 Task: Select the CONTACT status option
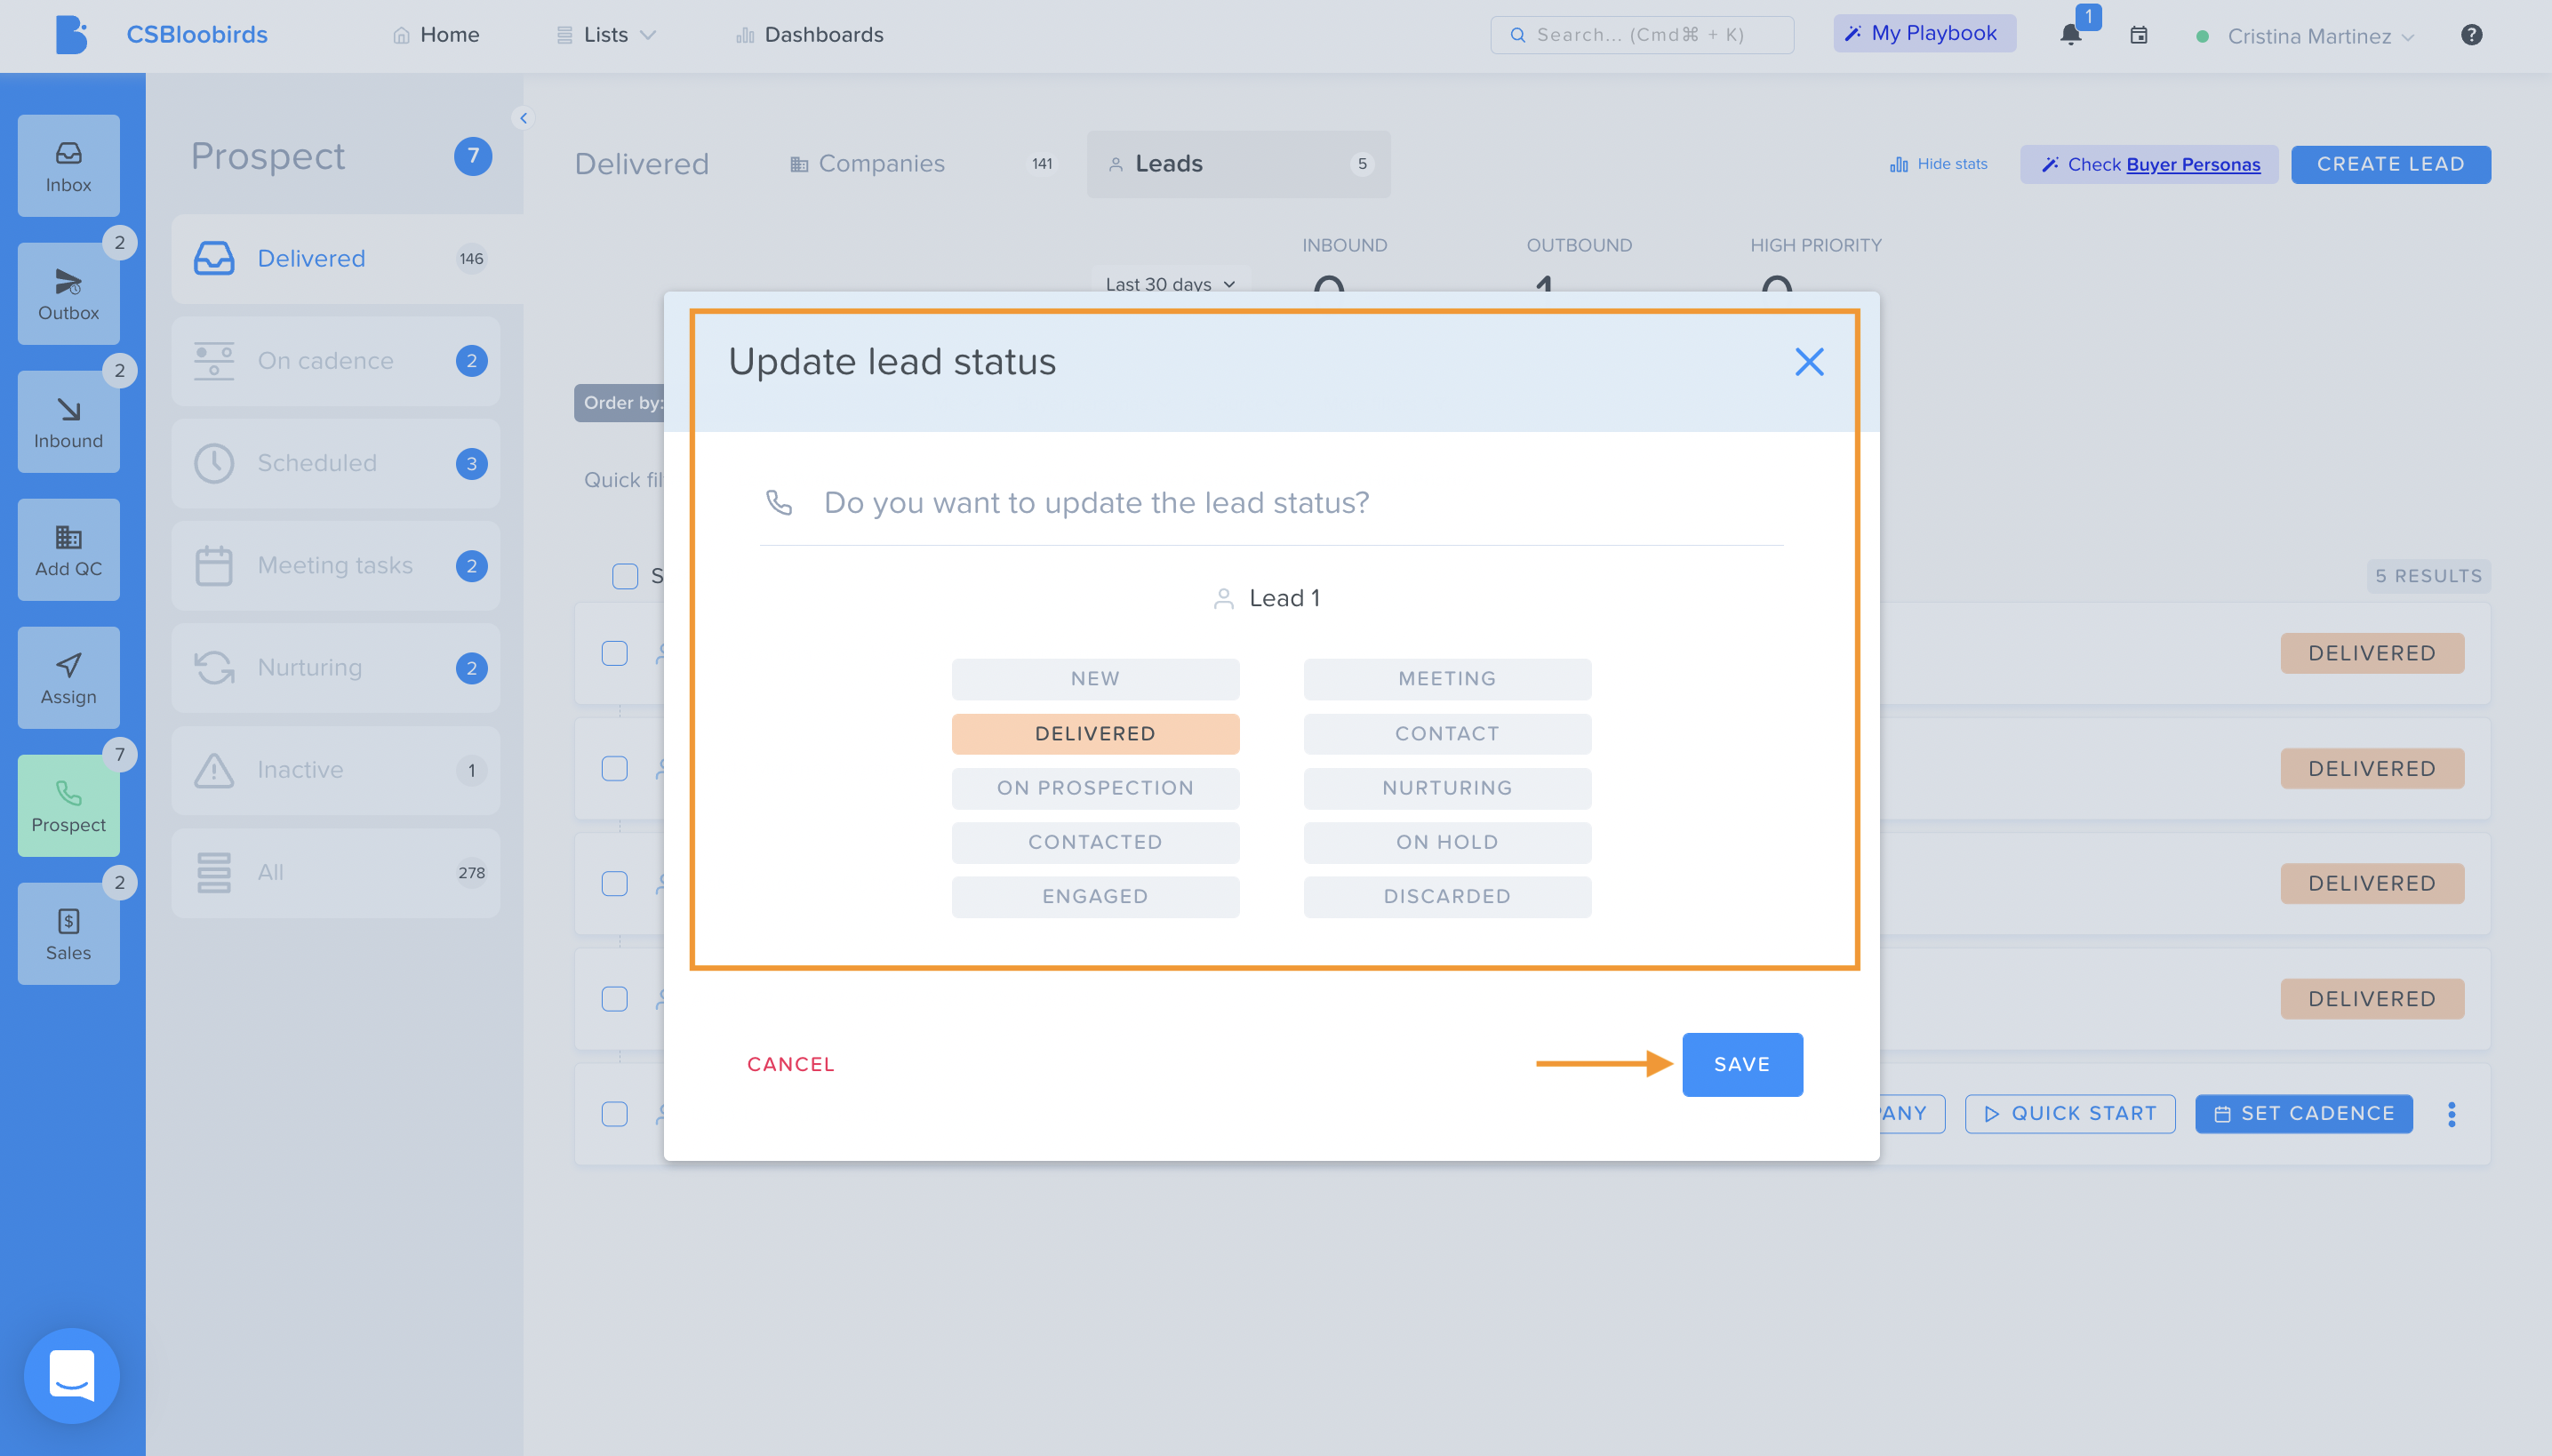click(1447, 734)
